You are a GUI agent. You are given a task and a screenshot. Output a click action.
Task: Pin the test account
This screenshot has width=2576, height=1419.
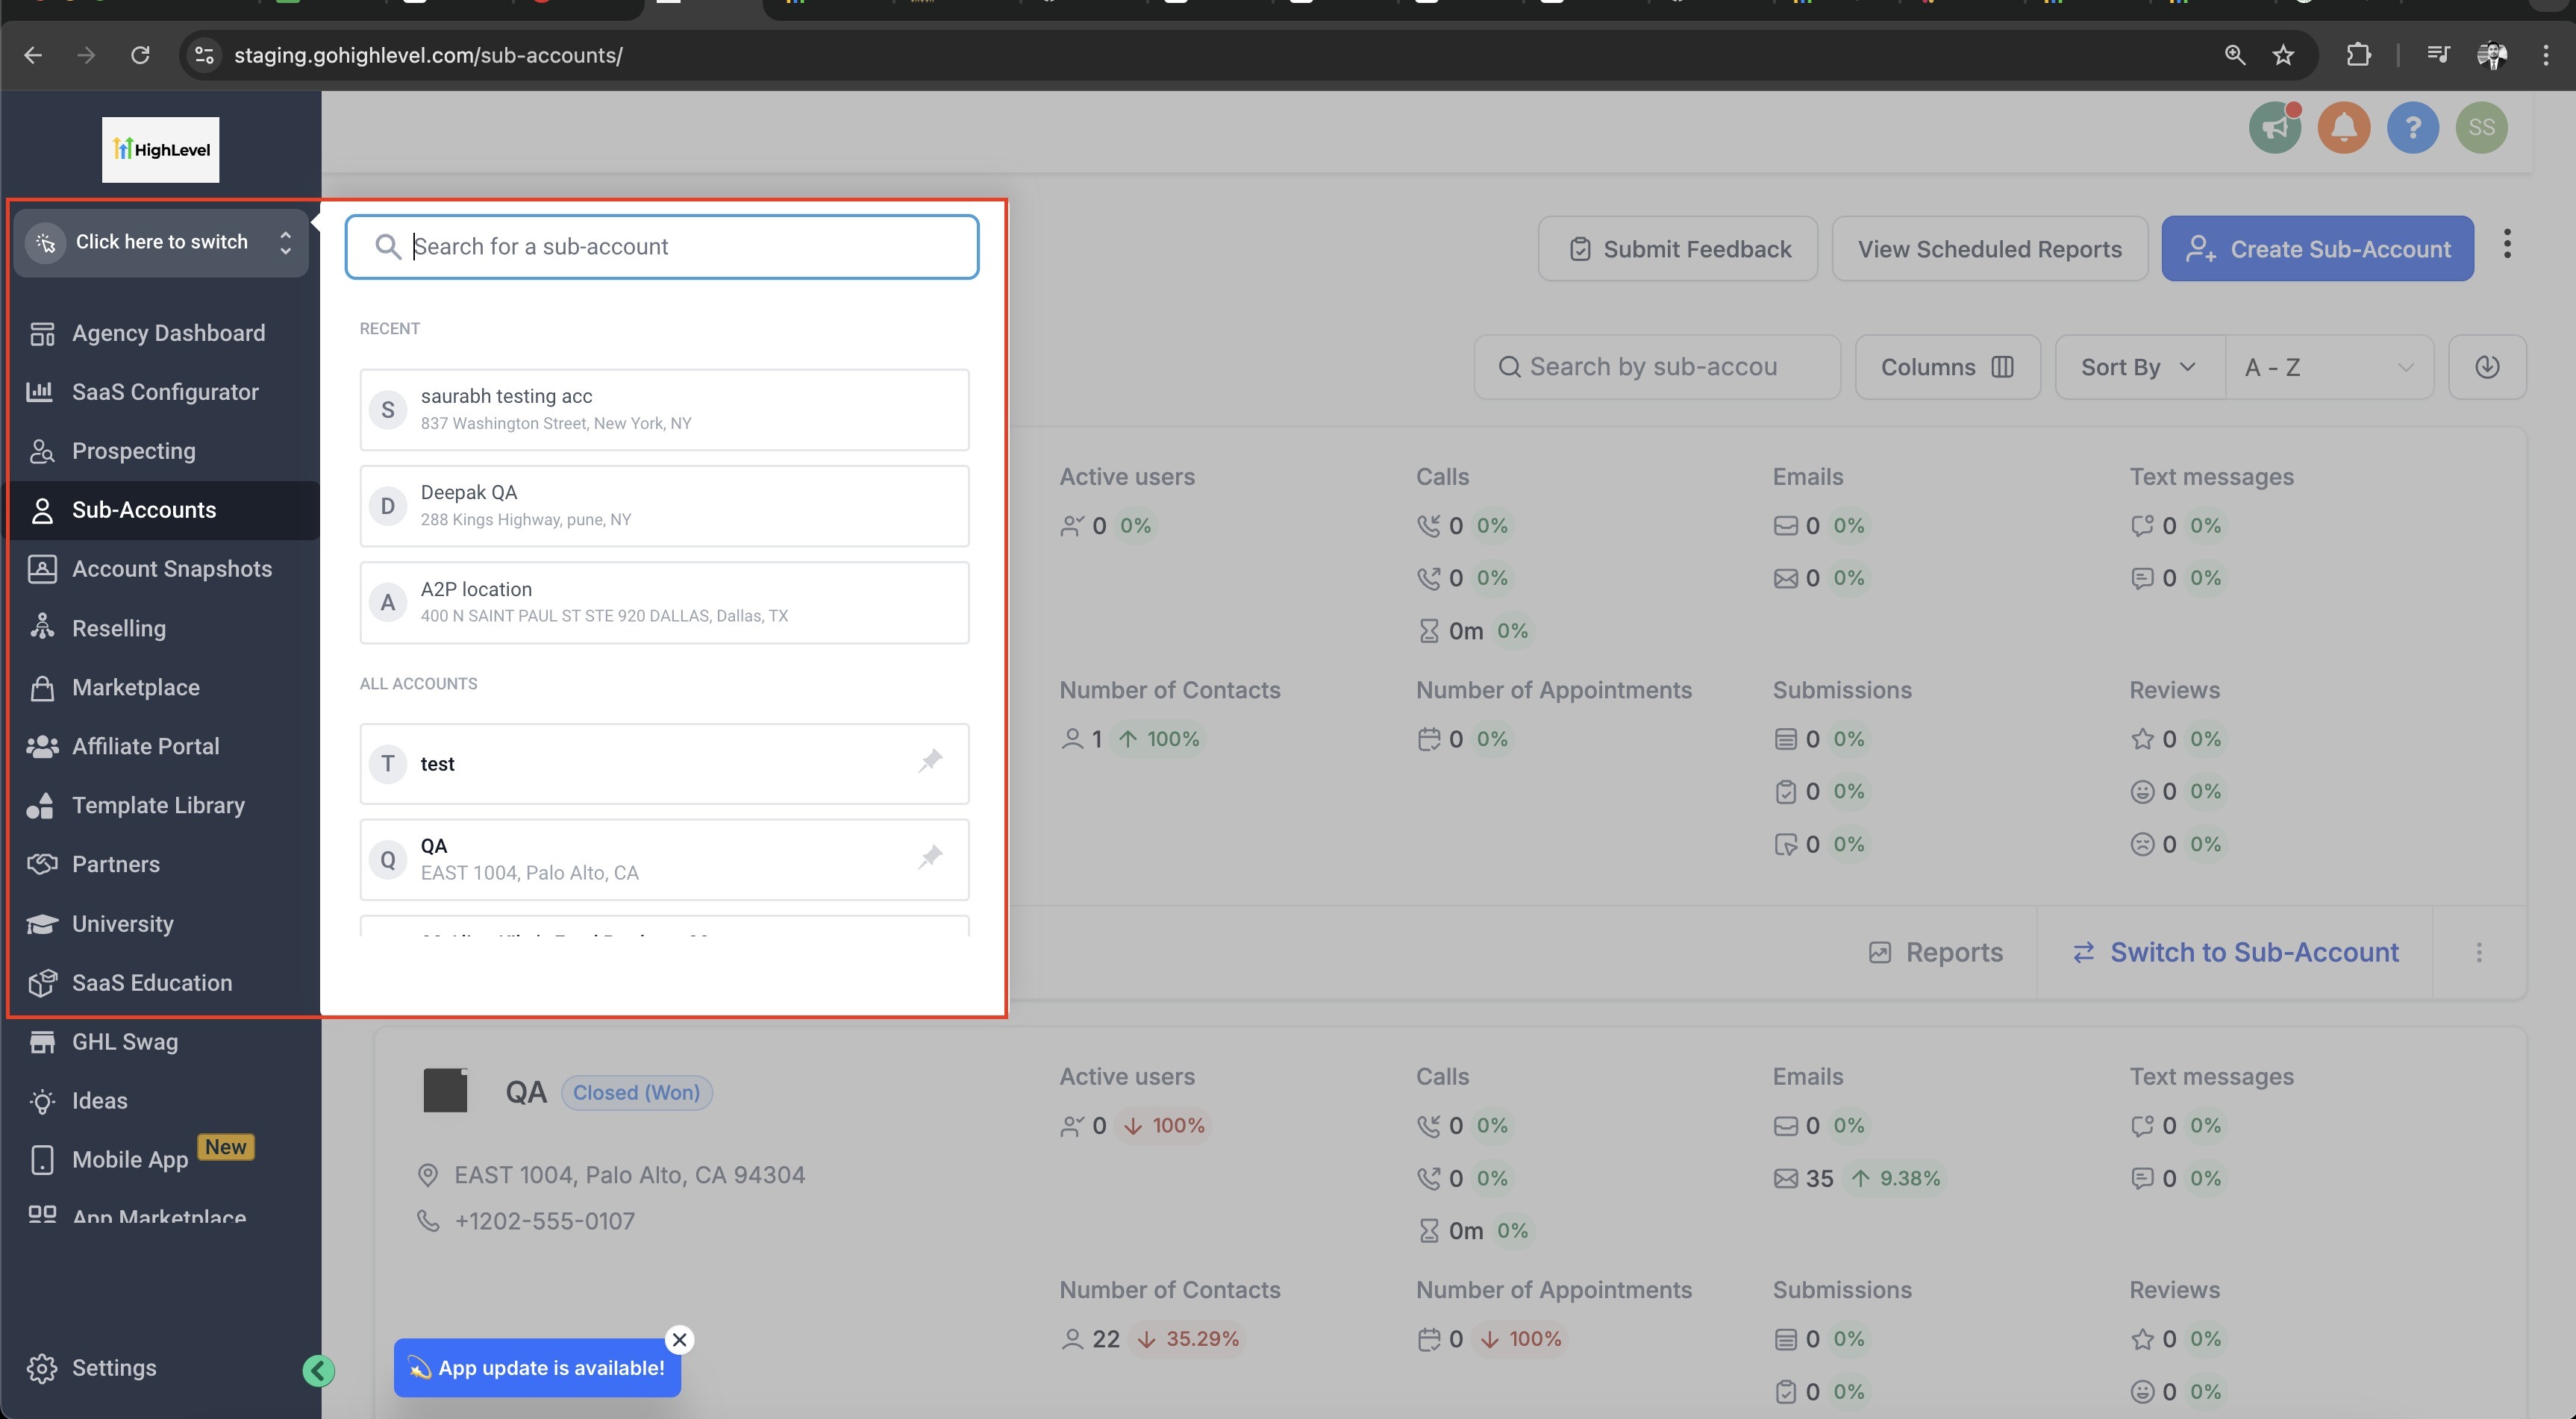pyautogui.click(x=930, y=762)
